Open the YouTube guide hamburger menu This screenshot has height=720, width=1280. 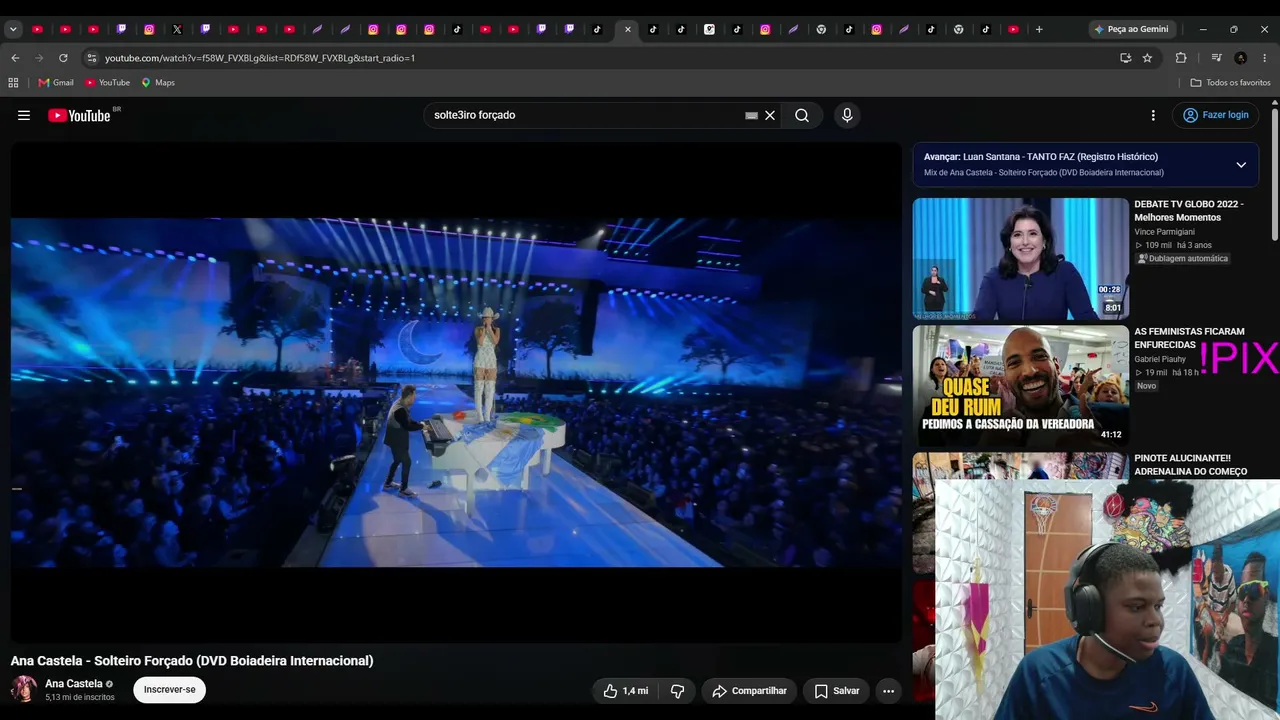(x=24, y=115)
